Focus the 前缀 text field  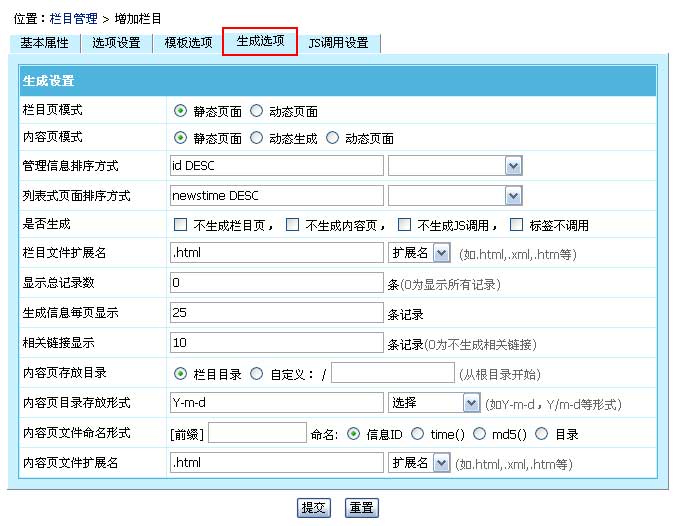[x=257, y=433]
